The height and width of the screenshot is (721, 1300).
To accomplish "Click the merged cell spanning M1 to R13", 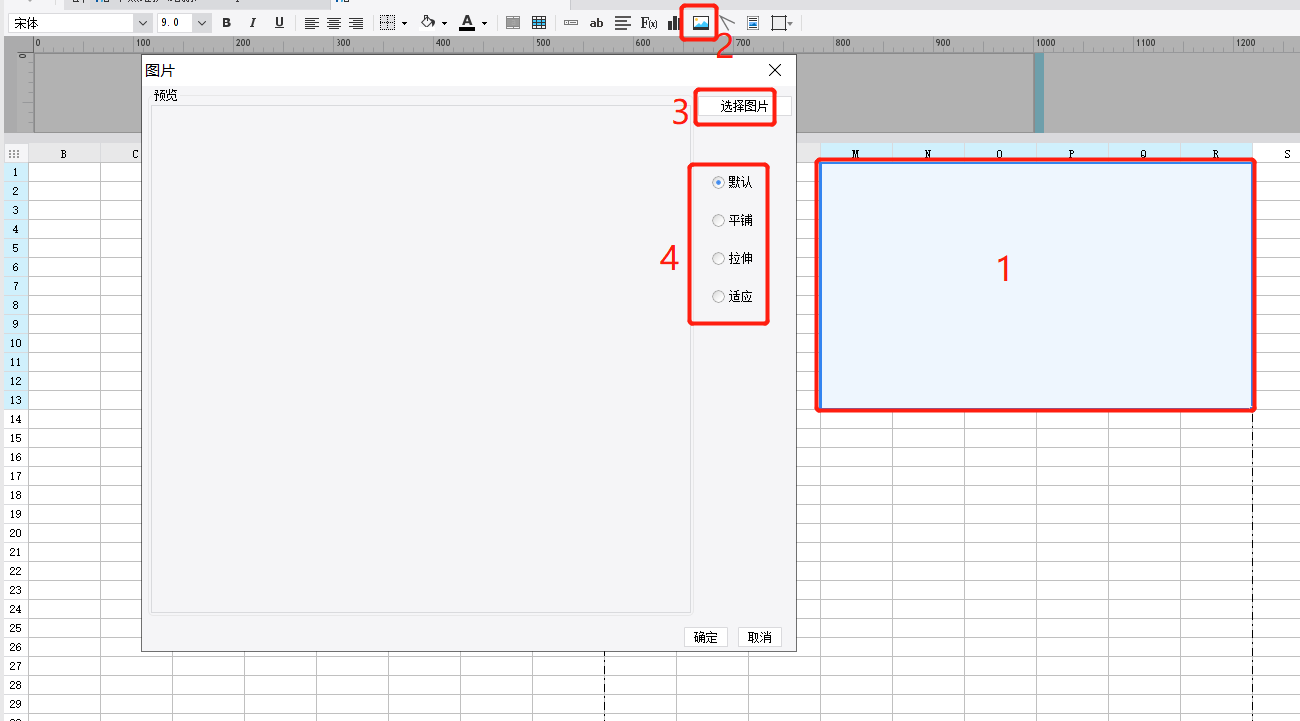I will click(x=1036, y=286).
